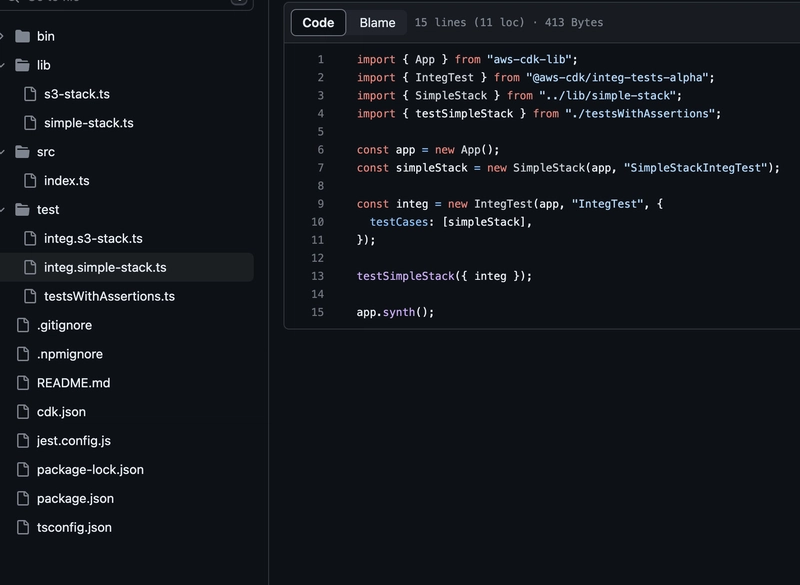Image resolution: width=800 pixels, height=585 pixels.
Task: Click the testCases property name
Action: pos(398,222)
